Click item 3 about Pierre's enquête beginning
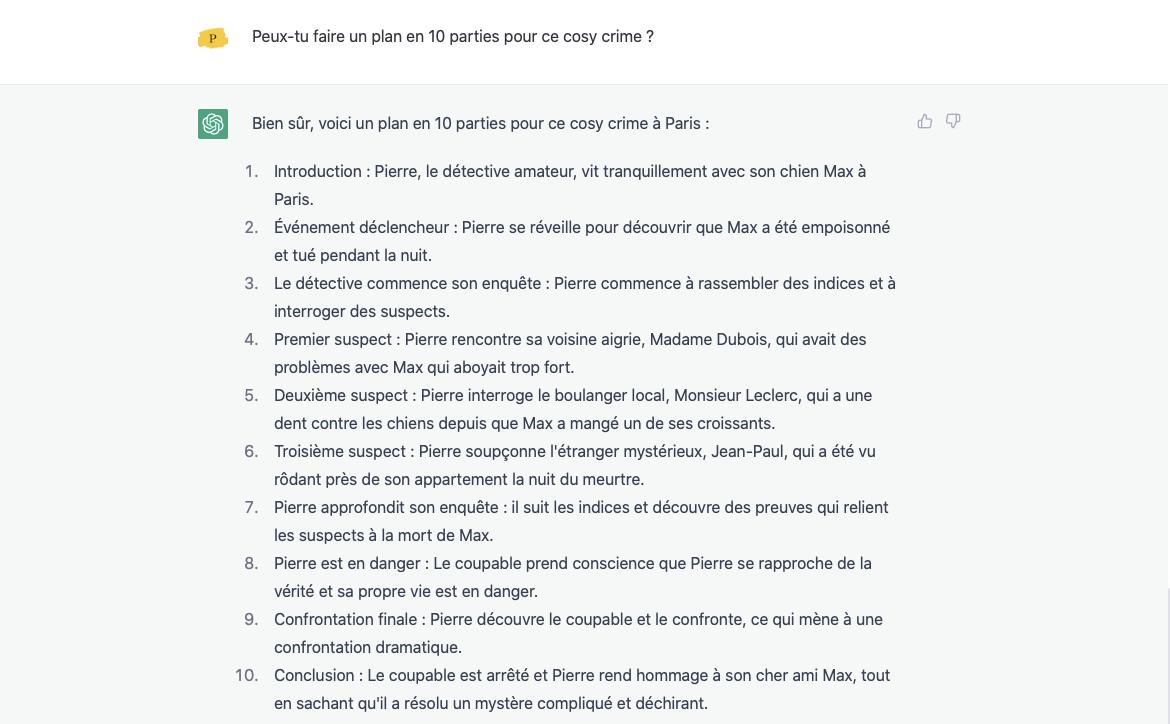This screenshot has height=724, width=1170. click(584, 297)
